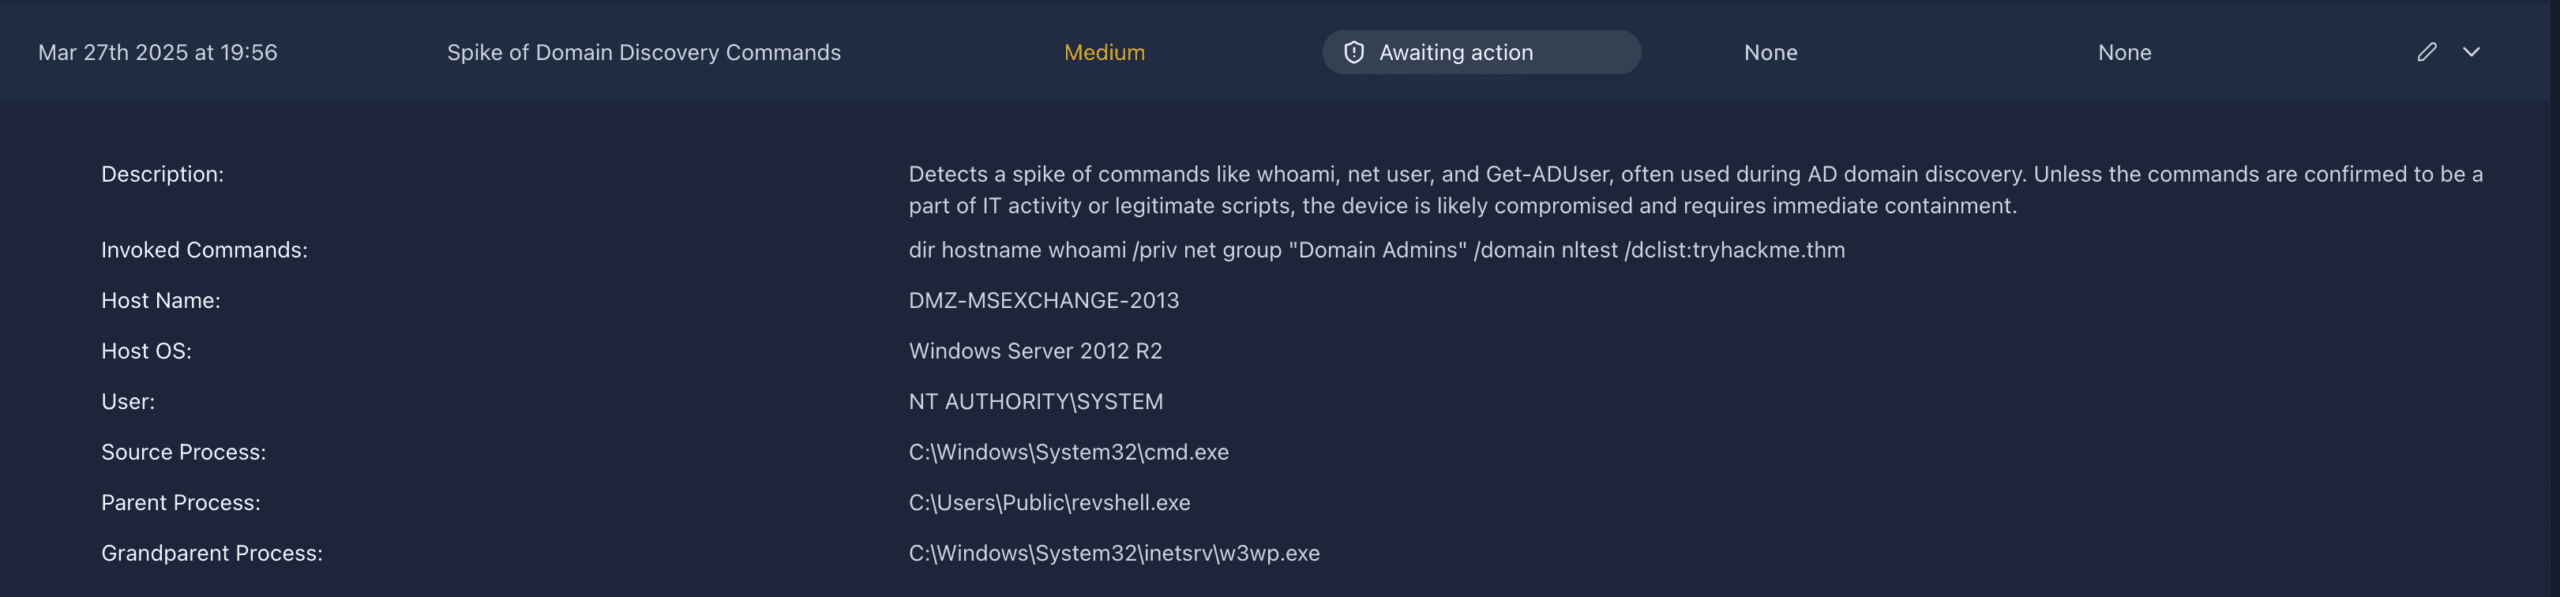Click the pencil edit icon
The image size is (2560, 597).
[2427, 52]
